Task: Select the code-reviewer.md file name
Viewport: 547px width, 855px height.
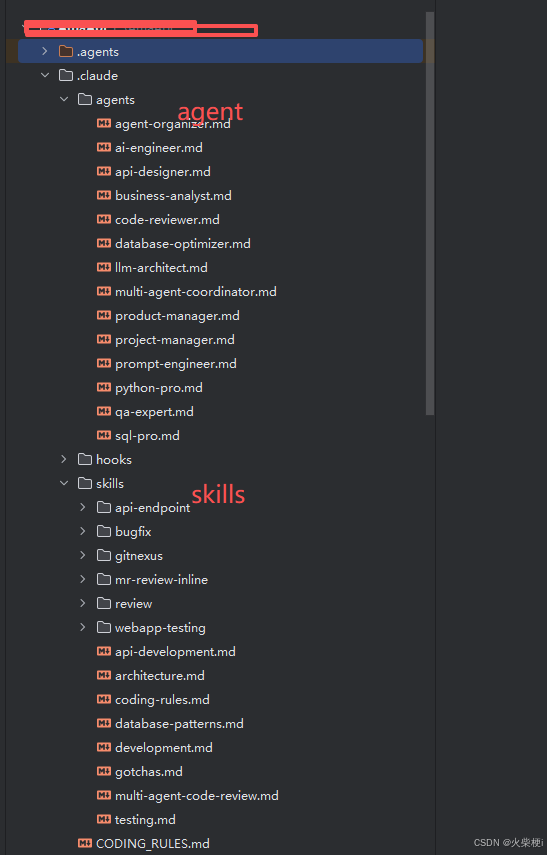Action: [167, 220]
